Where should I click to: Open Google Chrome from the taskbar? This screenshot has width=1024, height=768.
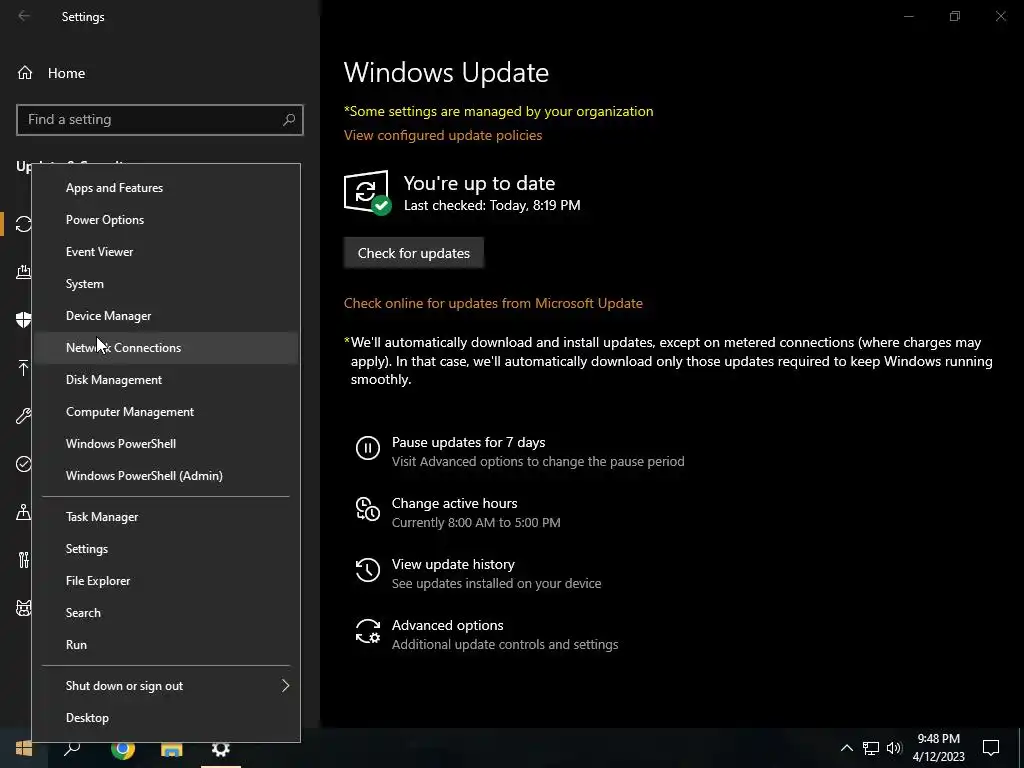122,748
